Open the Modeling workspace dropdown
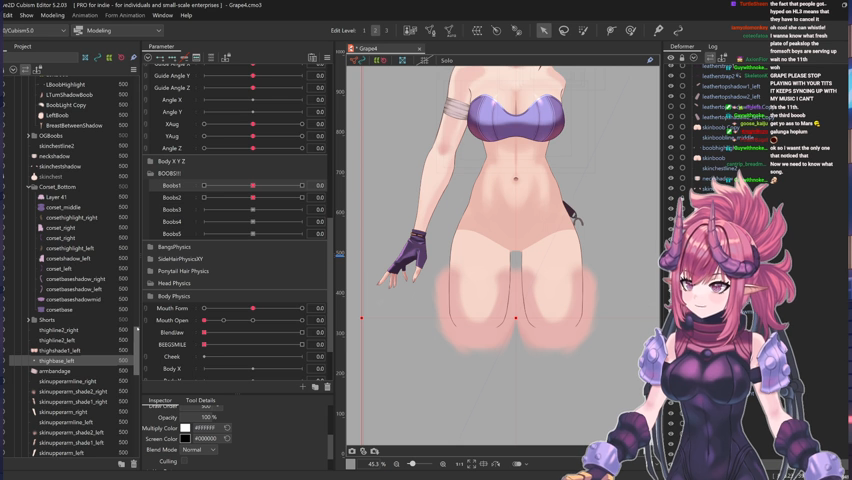Image resolution: width=852 pixels, height=480 pixels. coord(117,31)
